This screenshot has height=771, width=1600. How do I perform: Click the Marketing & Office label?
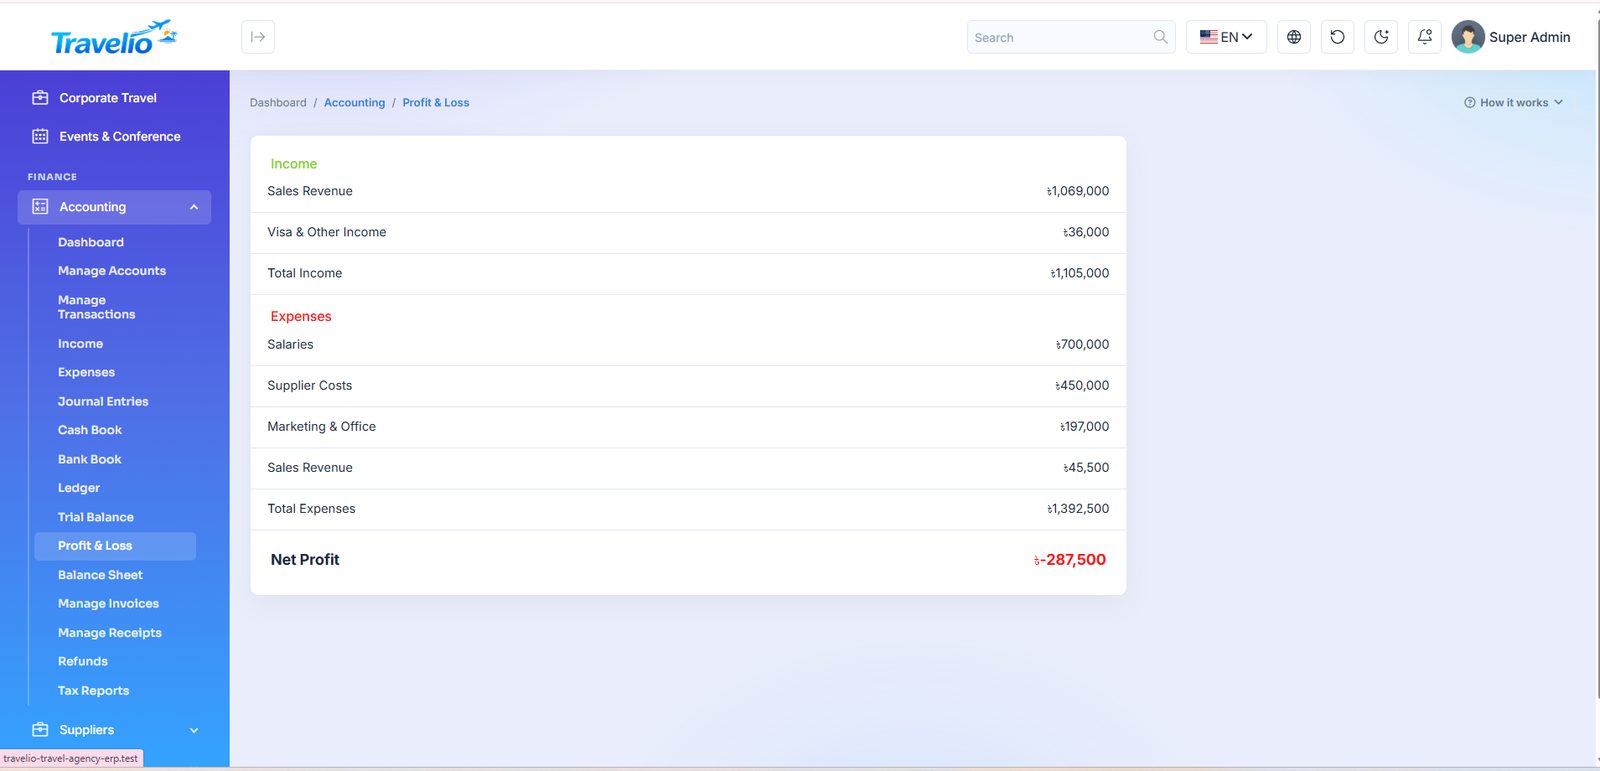tap(322, 426)
